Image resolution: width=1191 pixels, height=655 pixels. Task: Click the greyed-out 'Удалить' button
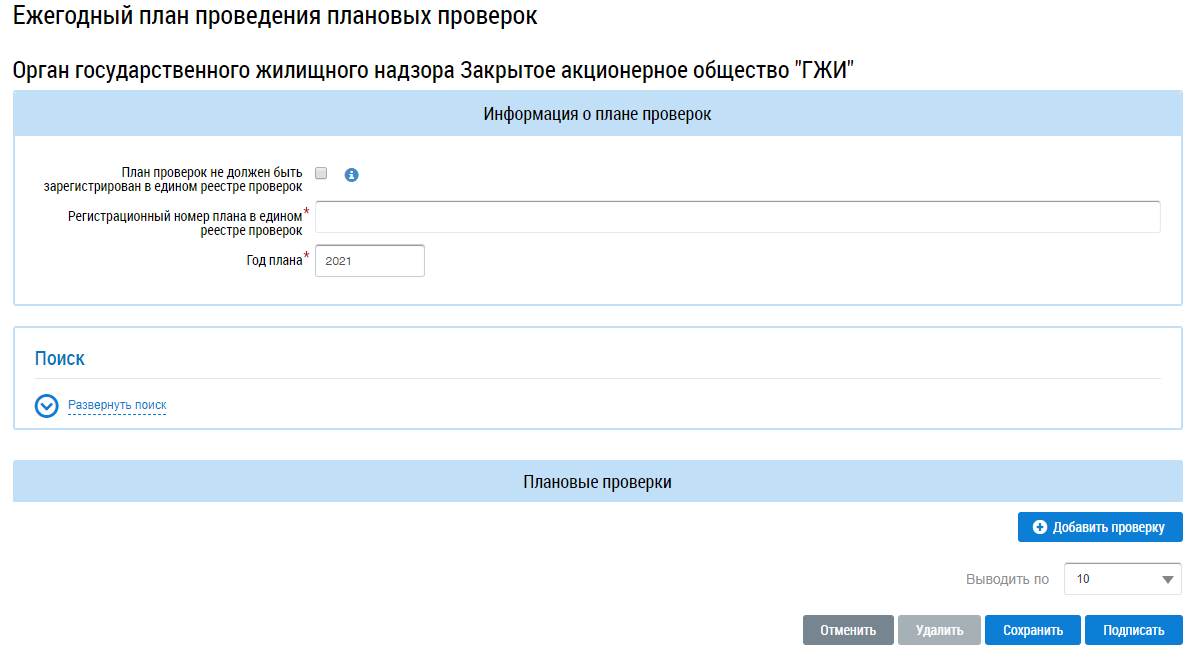[939, 630]
